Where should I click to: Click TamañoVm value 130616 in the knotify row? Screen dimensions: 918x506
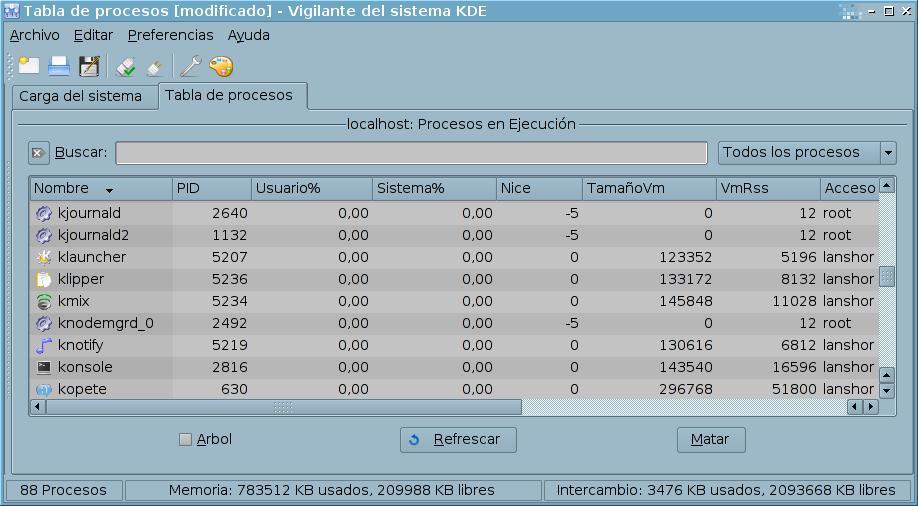coord(686,346)
